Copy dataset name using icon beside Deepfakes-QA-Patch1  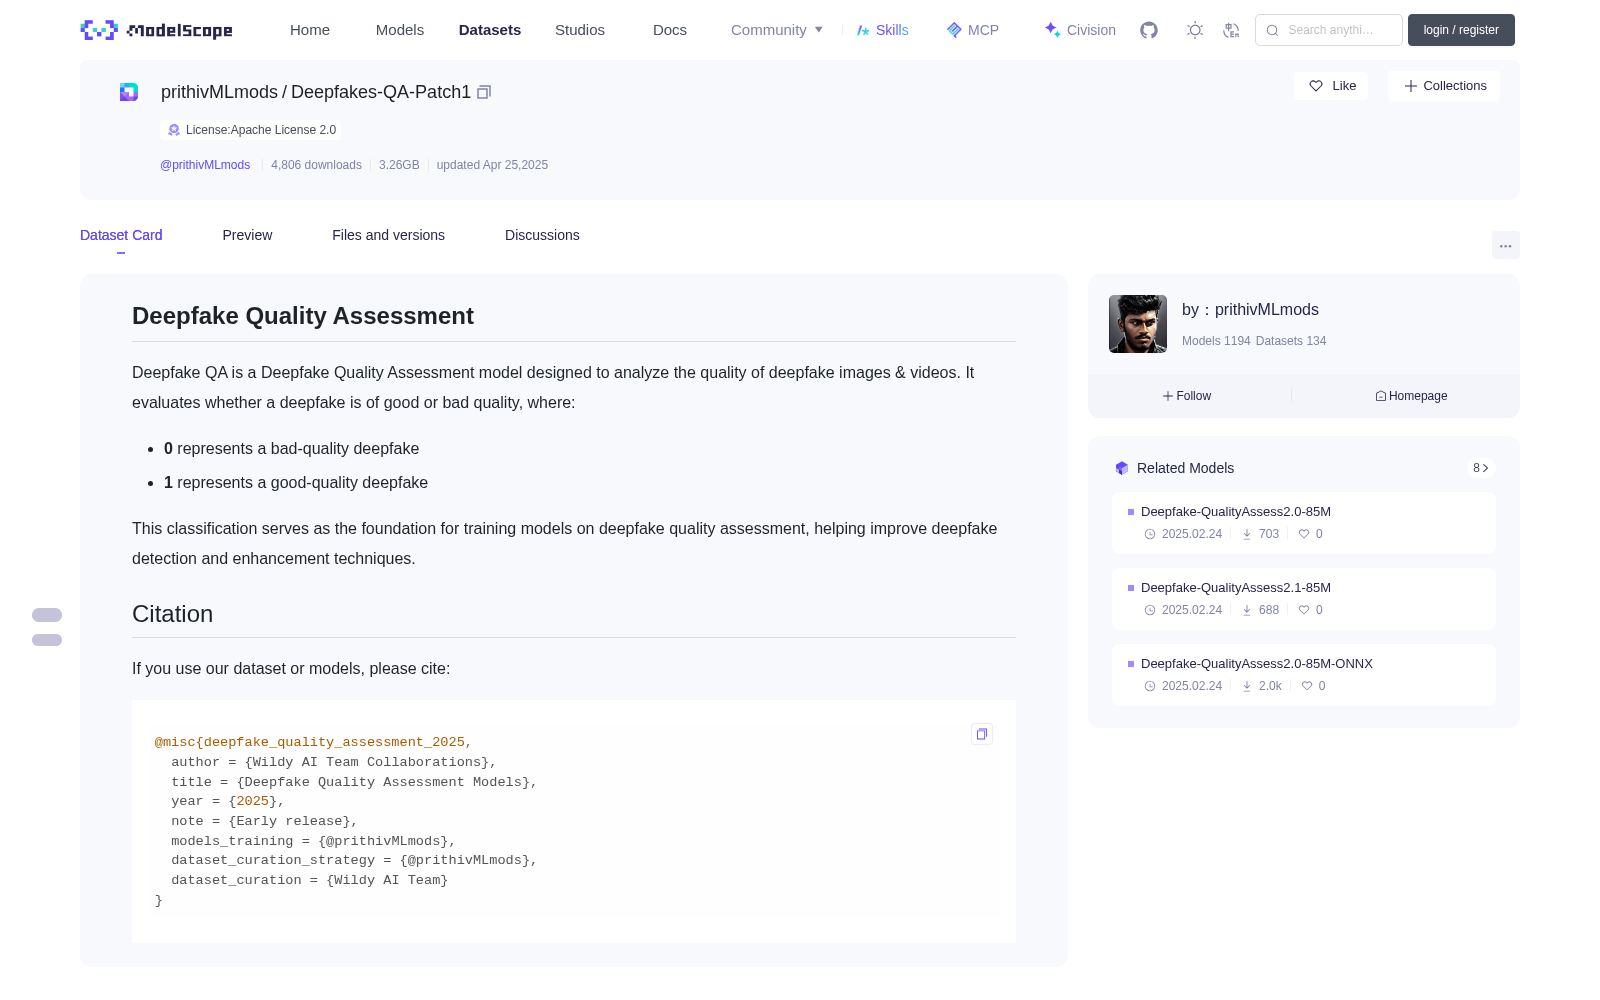[x=484, y=92]
